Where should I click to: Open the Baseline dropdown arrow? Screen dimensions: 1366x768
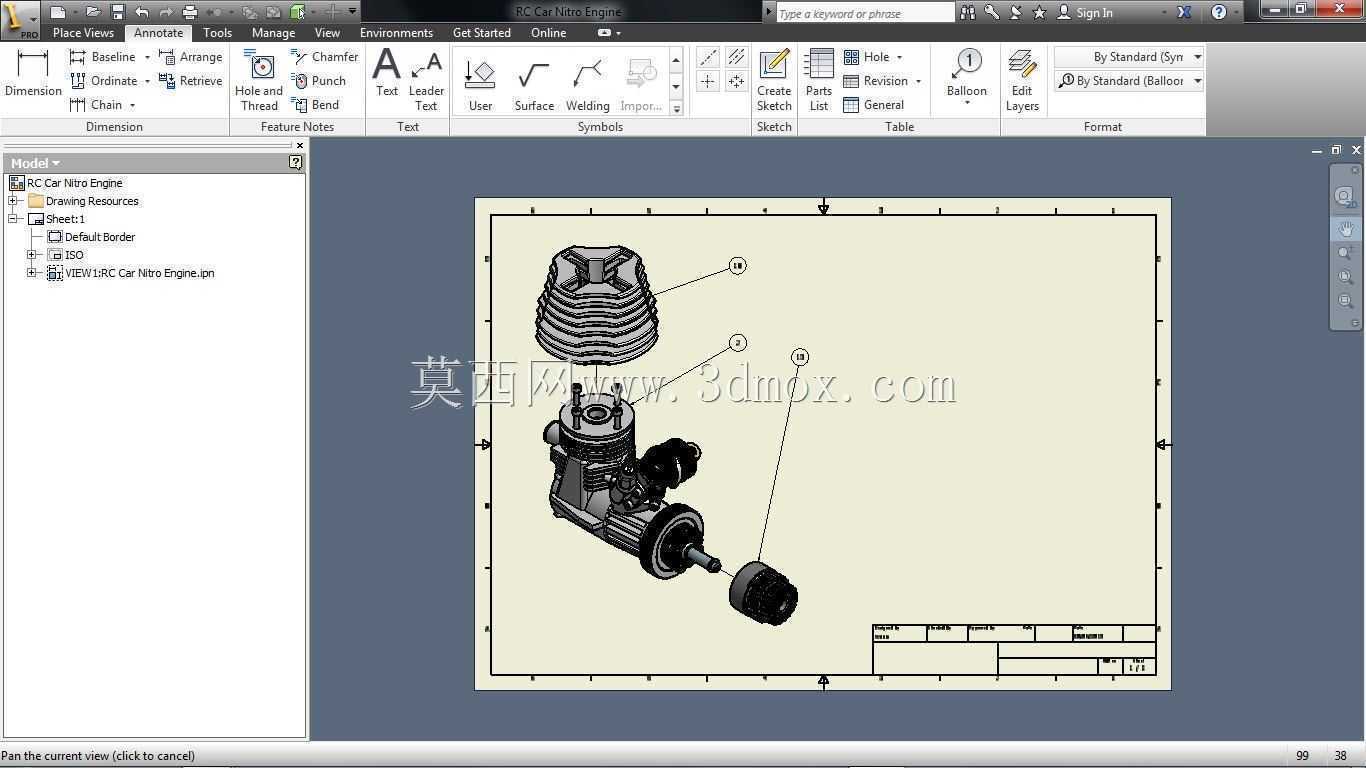(147, 57)
